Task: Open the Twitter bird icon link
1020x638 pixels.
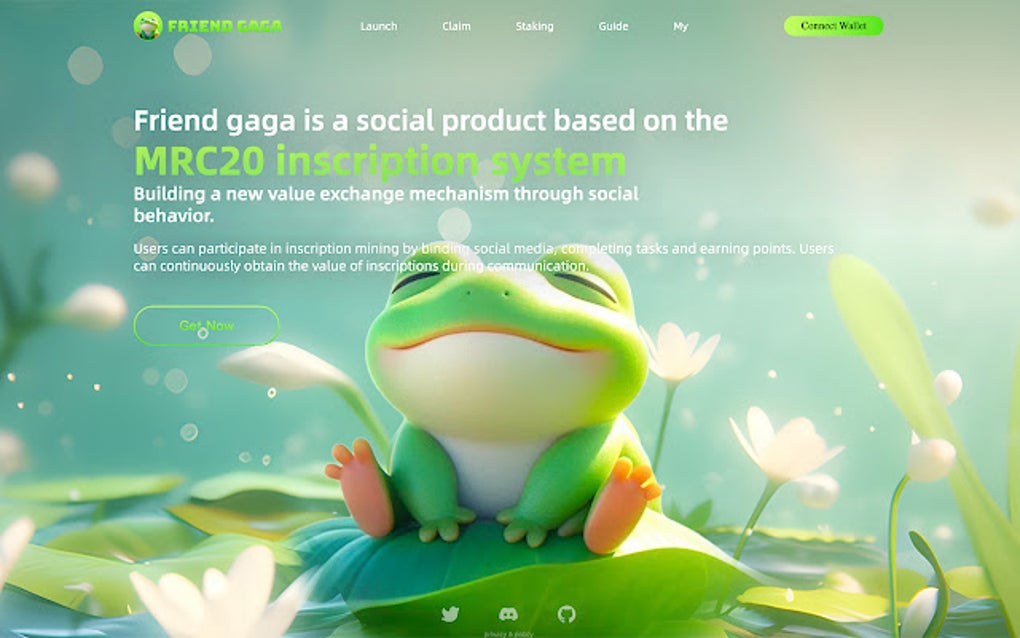Action: 450,613
